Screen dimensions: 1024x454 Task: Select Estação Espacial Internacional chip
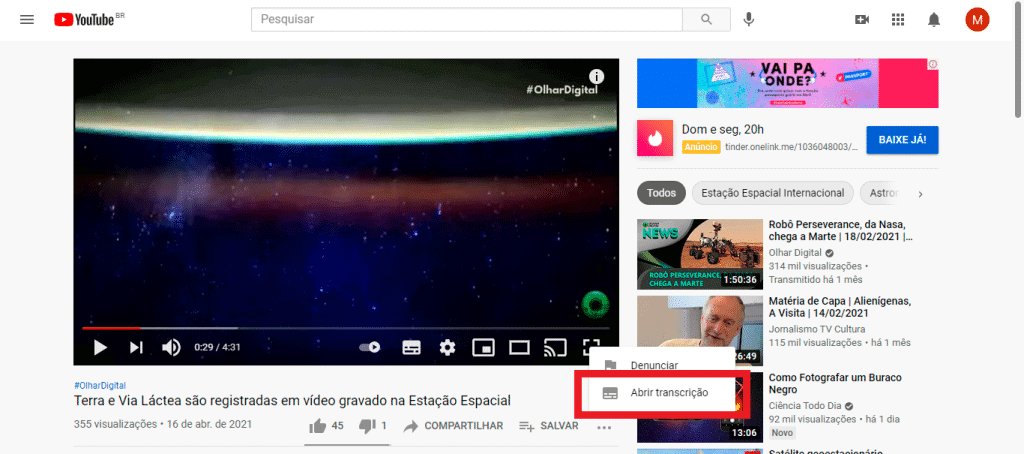pos(773,193)
